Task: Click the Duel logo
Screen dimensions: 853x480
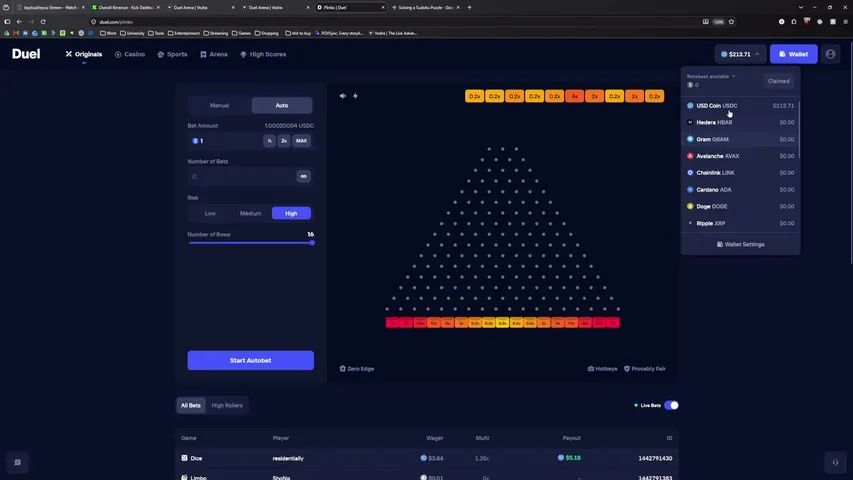Action: coord(26,54)
